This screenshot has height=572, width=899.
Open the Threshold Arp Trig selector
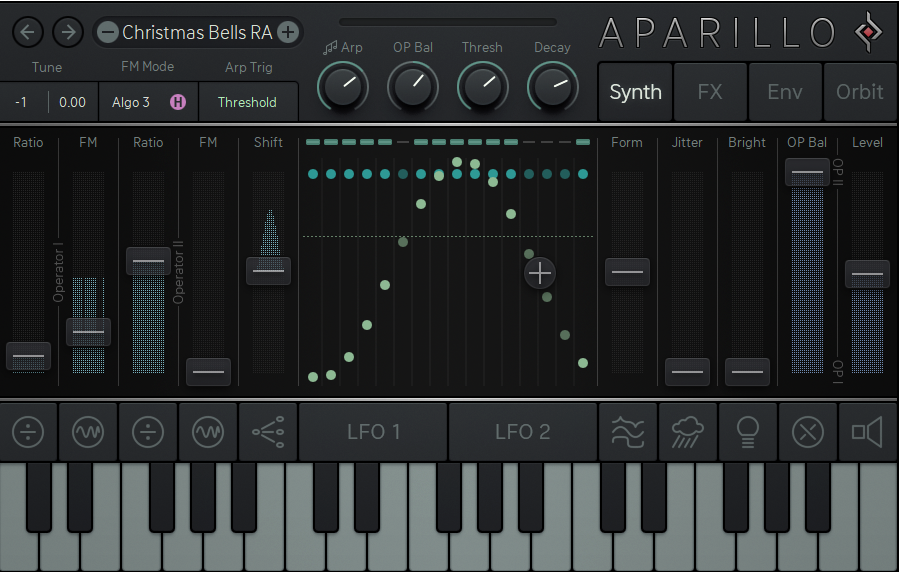tap(247, 103)
